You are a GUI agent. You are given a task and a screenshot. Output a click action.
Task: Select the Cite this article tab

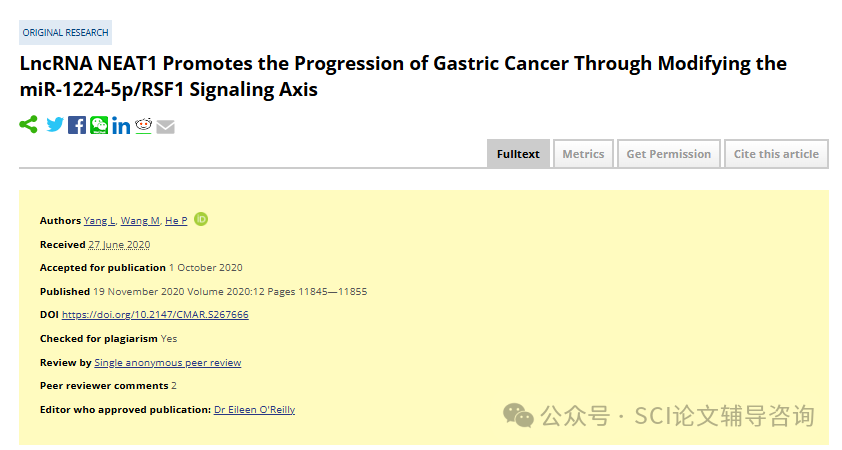point(776,154)
